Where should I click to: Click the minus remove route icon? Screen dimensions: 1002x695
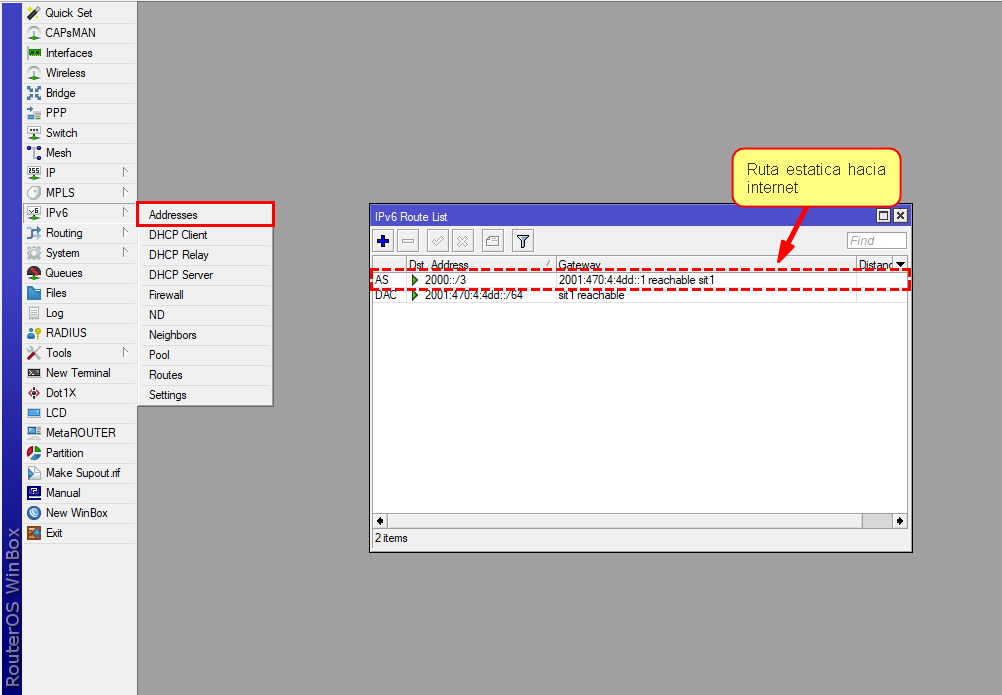pyautogui.click(x=409, y=241)
